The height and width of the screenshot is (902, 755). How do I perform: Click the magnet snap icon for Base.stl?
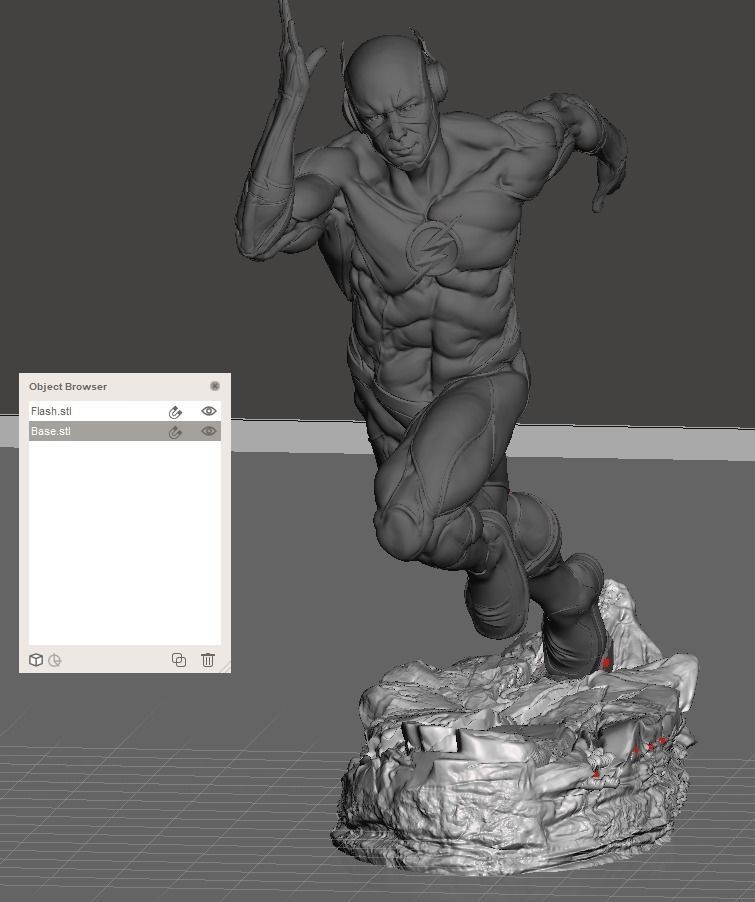(x=175, y=431)
